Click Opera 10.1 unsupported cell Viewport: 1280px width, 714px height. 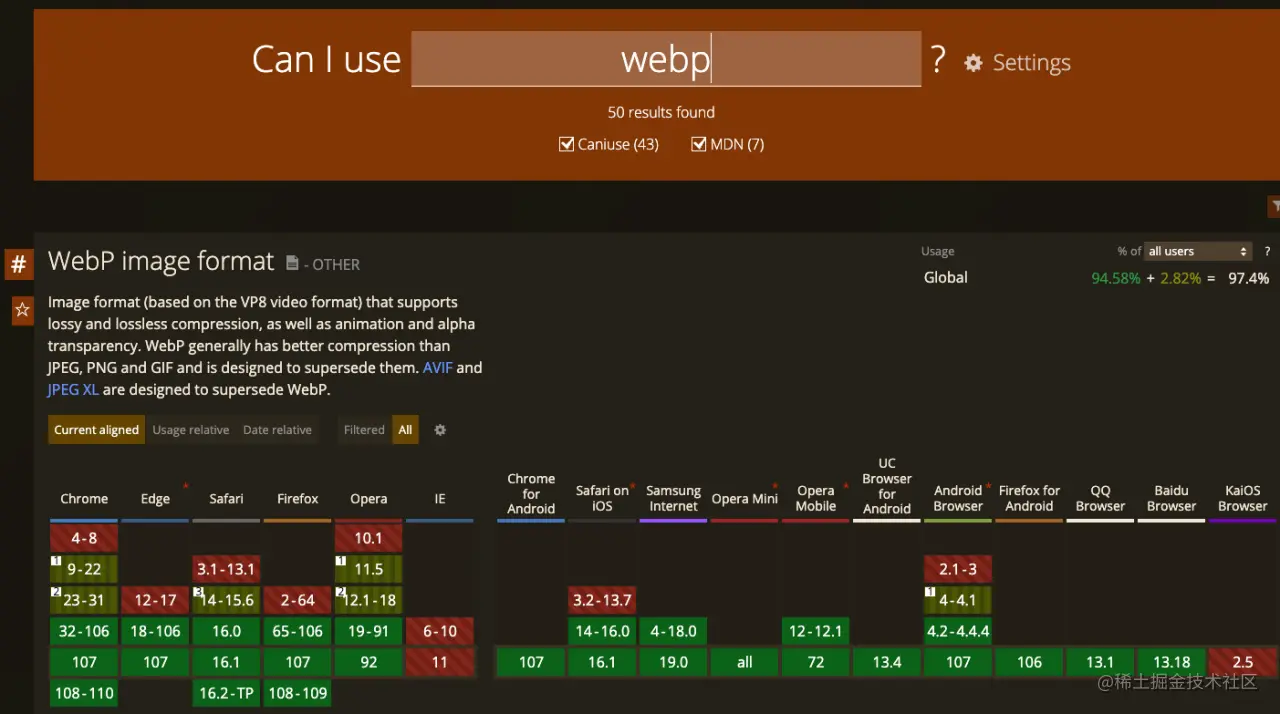click(x=368, y=538)
